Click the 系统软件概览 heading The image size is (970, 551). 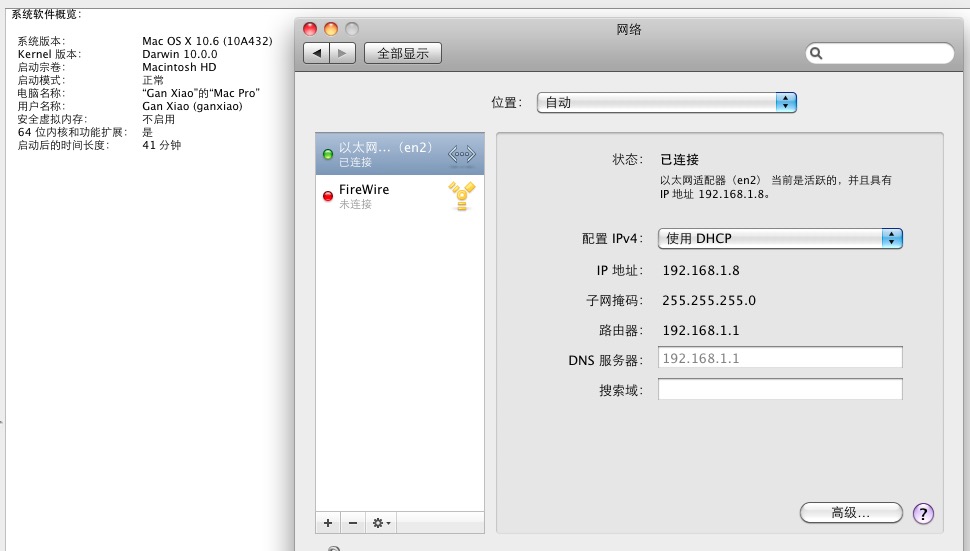coord(46,14)
